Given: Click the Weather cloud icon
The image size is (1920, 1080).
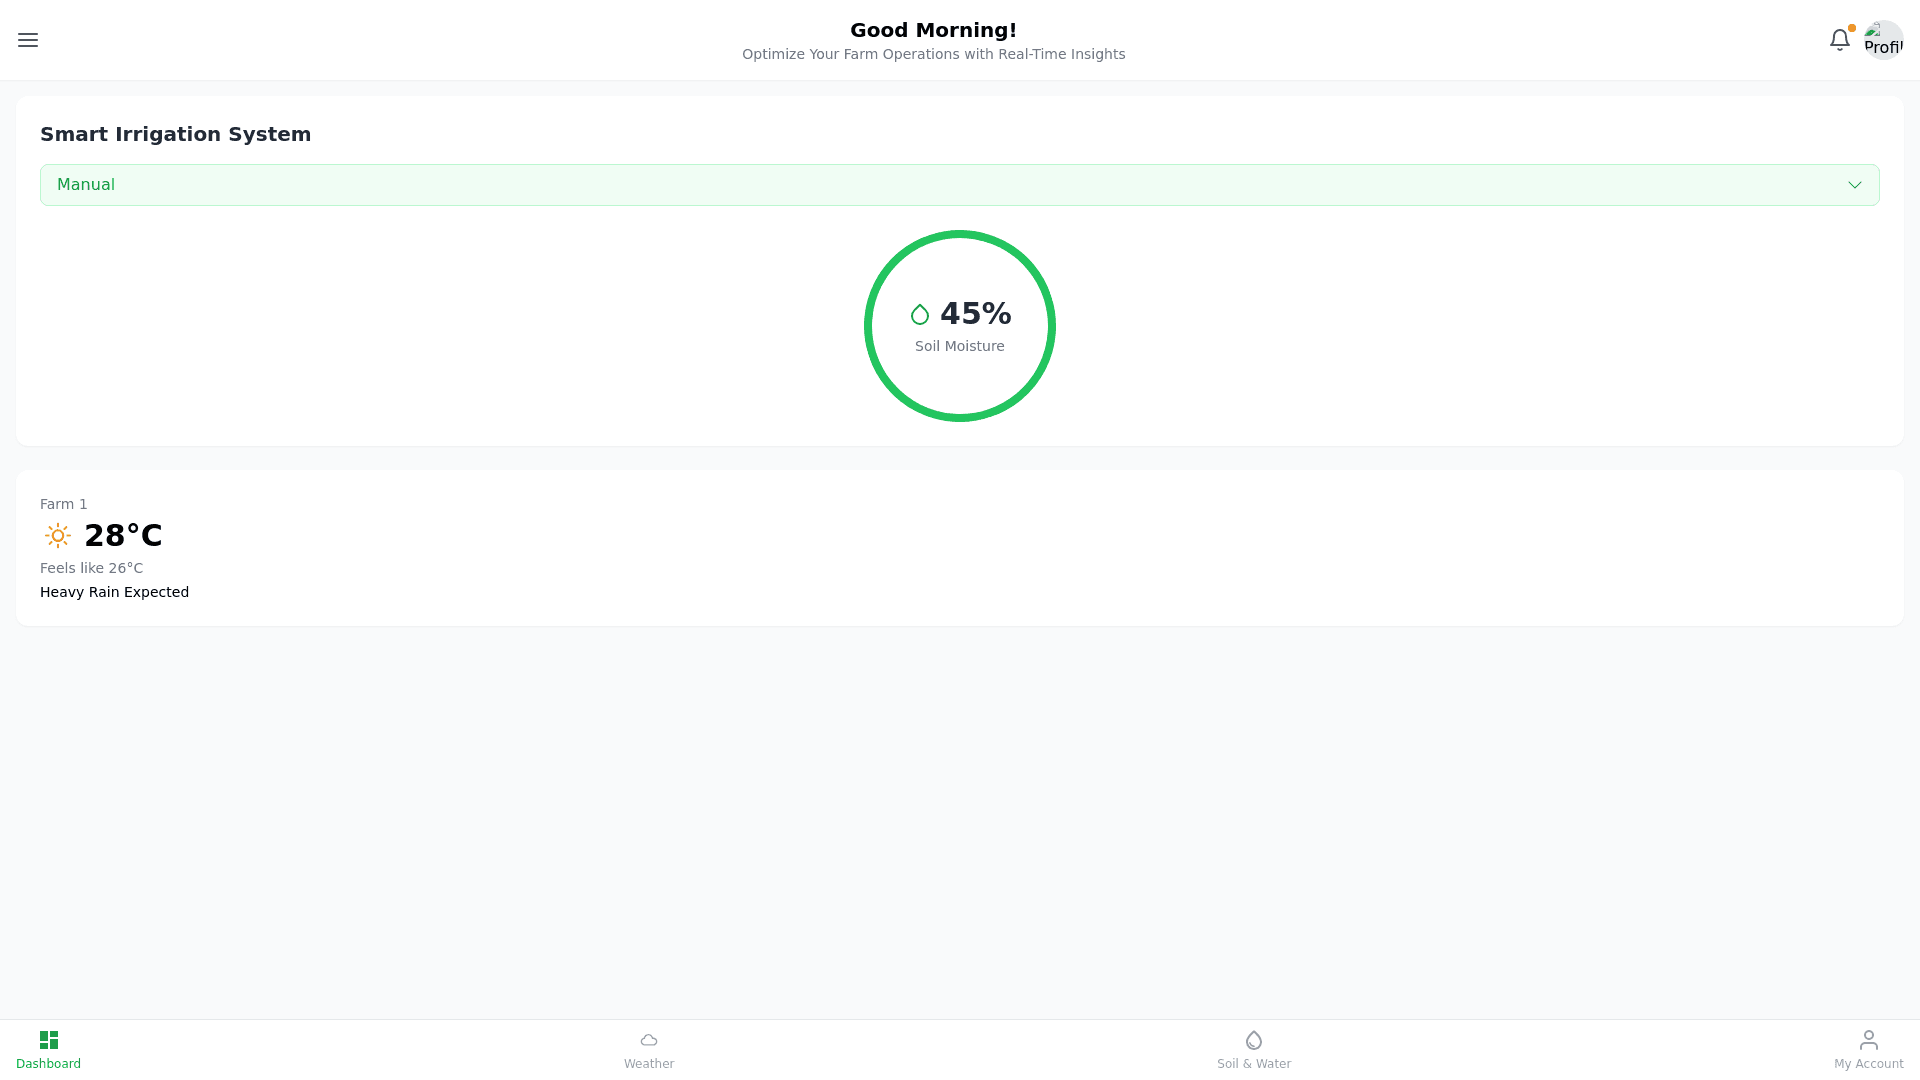Looking at the screenshot, I should point(649,1040).
